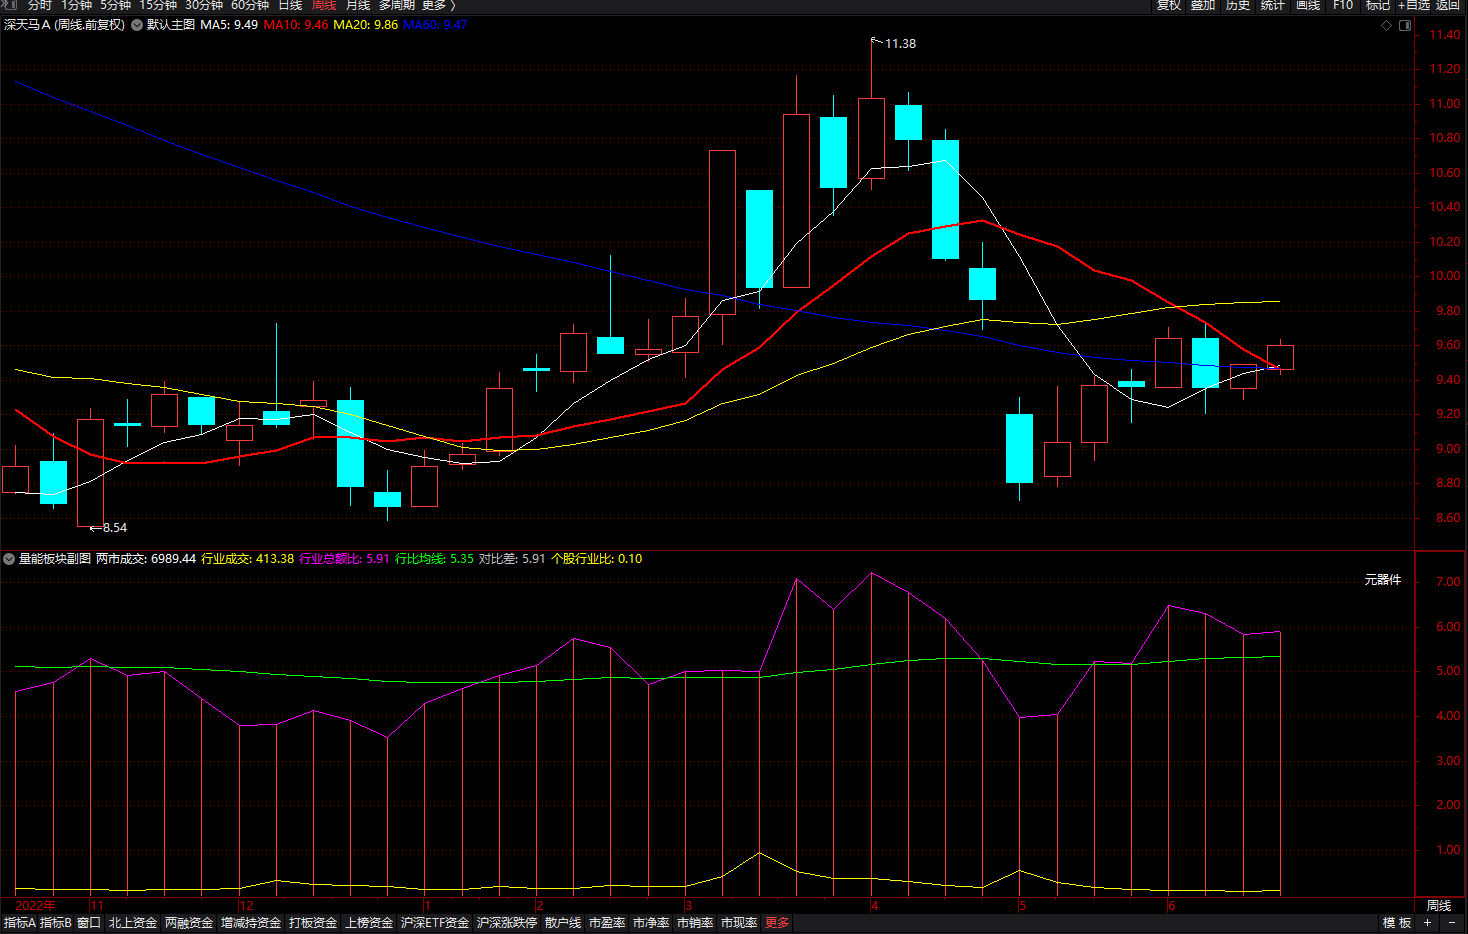Zoom in chart with + button
Image resolution: width=1468 pixels, height=934 pixels.
coord(1428,923)
